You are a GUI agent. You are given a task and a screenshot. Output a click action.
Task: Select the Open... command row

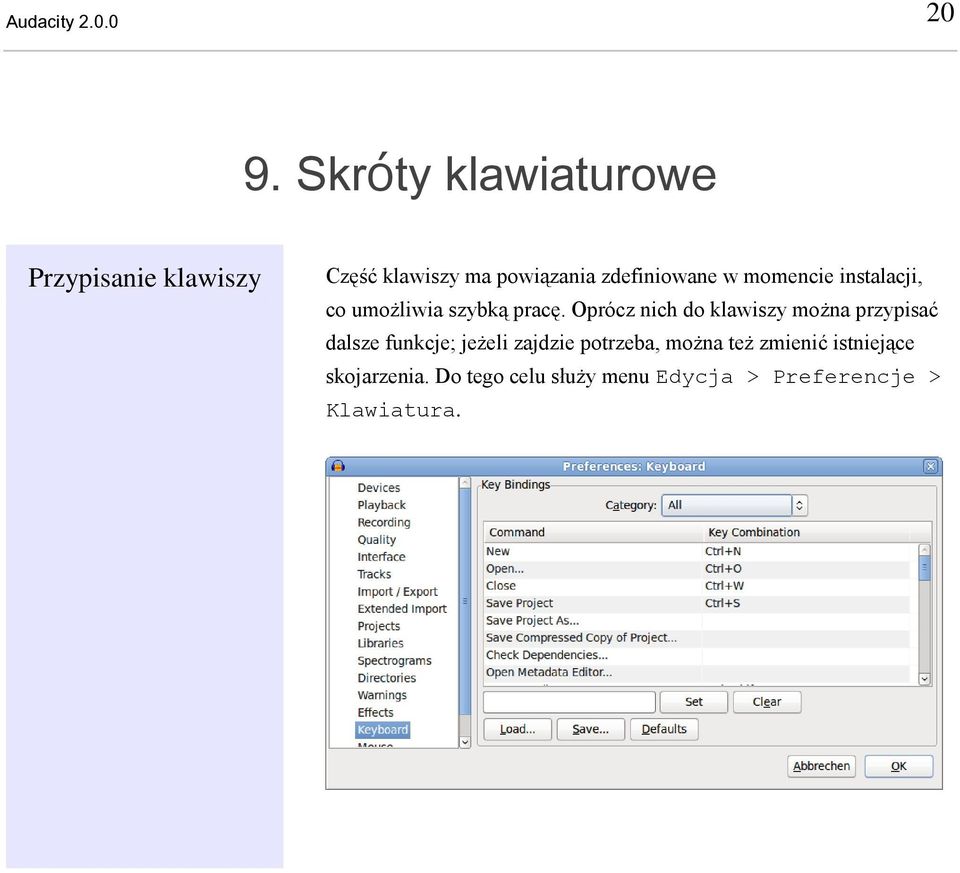coord(697,569)
